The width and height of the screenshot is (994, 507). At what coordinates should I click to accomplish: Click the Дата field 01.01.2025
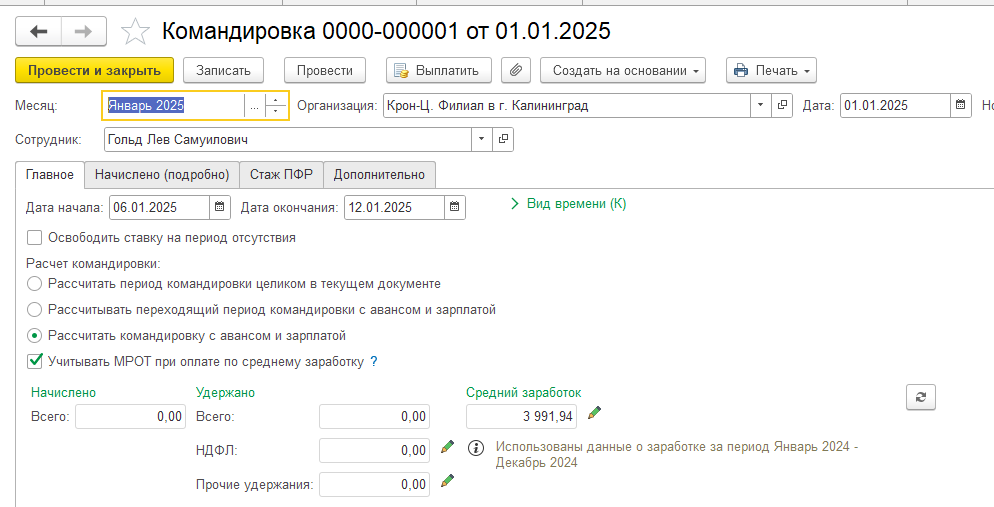[x=896, y=105]
